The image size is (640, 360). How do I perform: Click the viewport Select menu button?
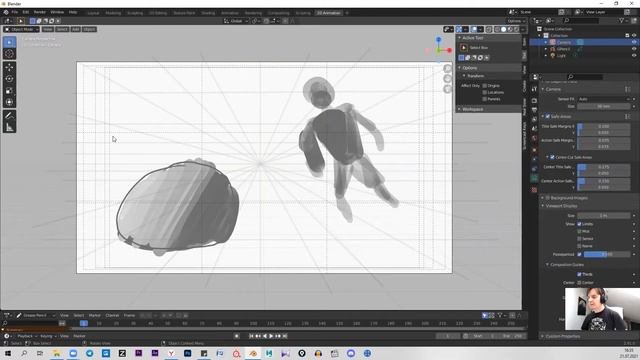62,29
